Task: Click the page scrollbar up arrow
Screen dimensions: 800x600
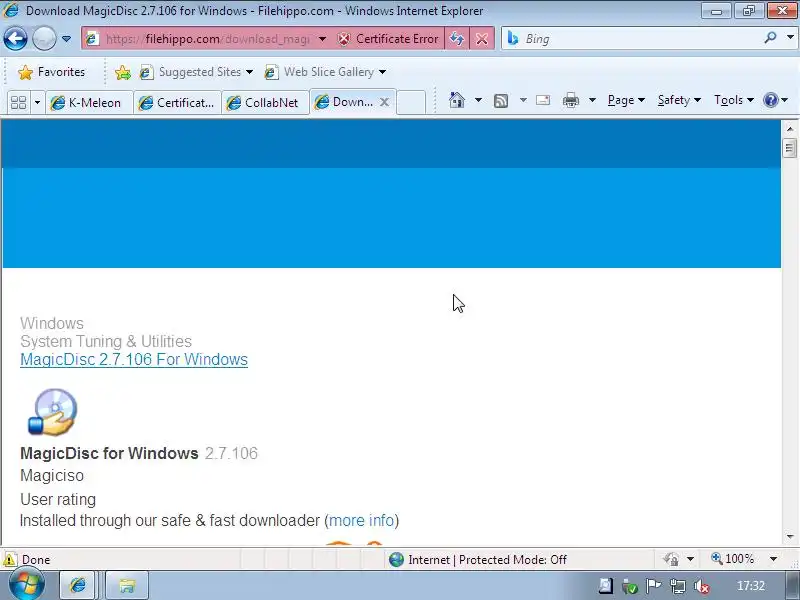Action: [789, 129]
